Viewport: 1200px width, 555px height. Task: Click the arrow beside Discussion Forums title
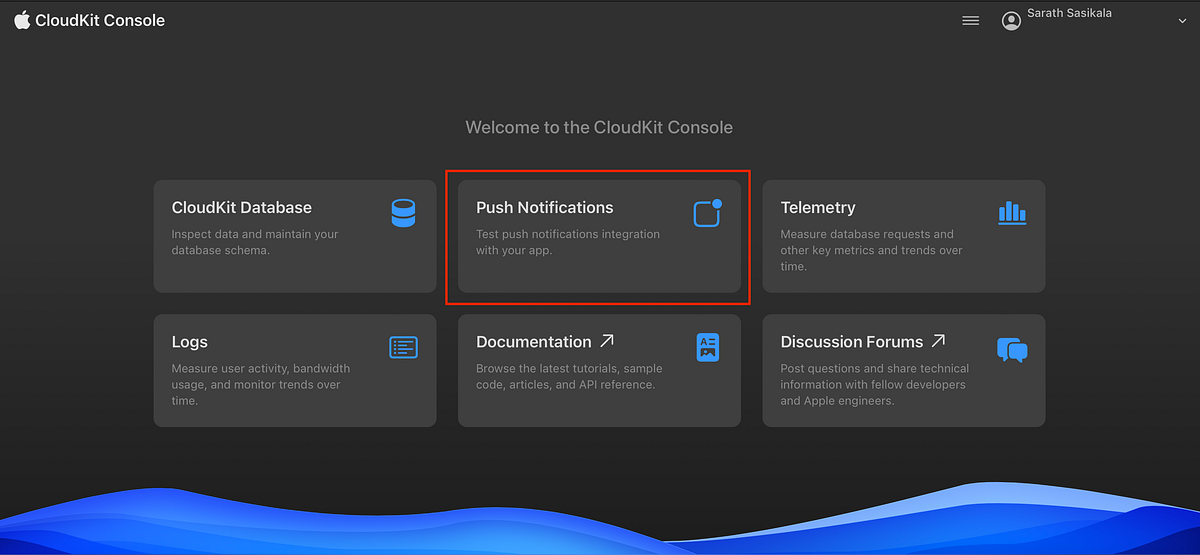[x=937, y=341]
